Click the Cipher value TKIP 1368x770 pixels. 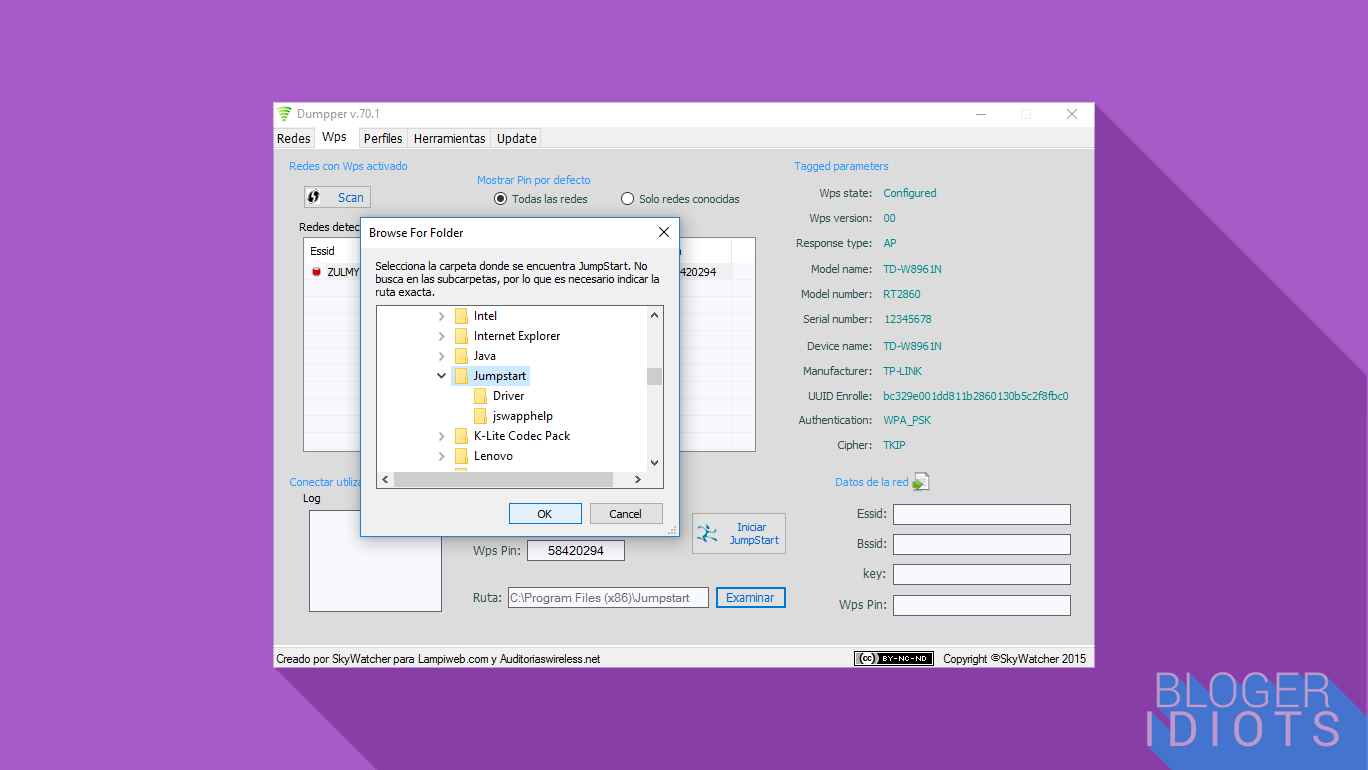894,445
